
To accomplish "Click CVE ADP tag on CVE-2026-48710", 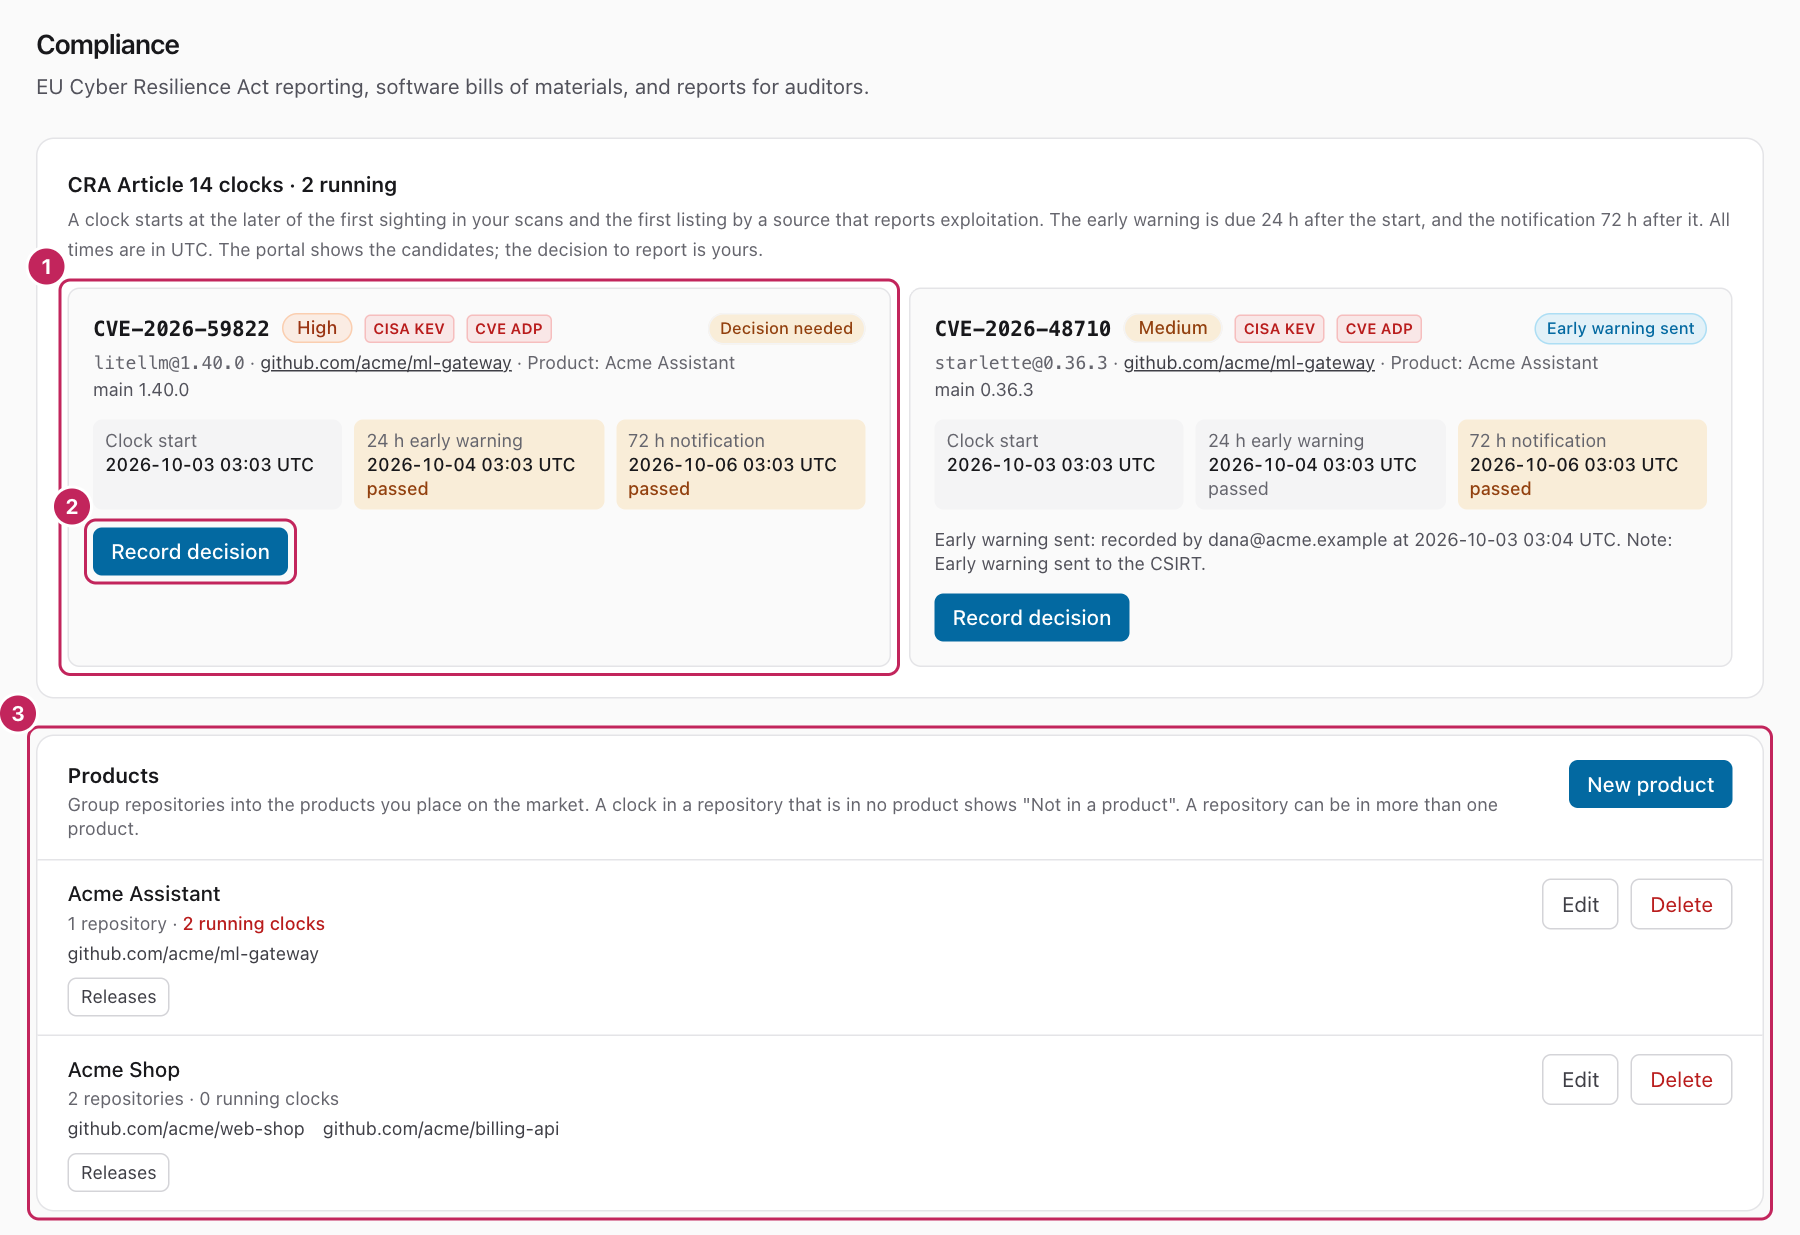I will [1379, 329].
